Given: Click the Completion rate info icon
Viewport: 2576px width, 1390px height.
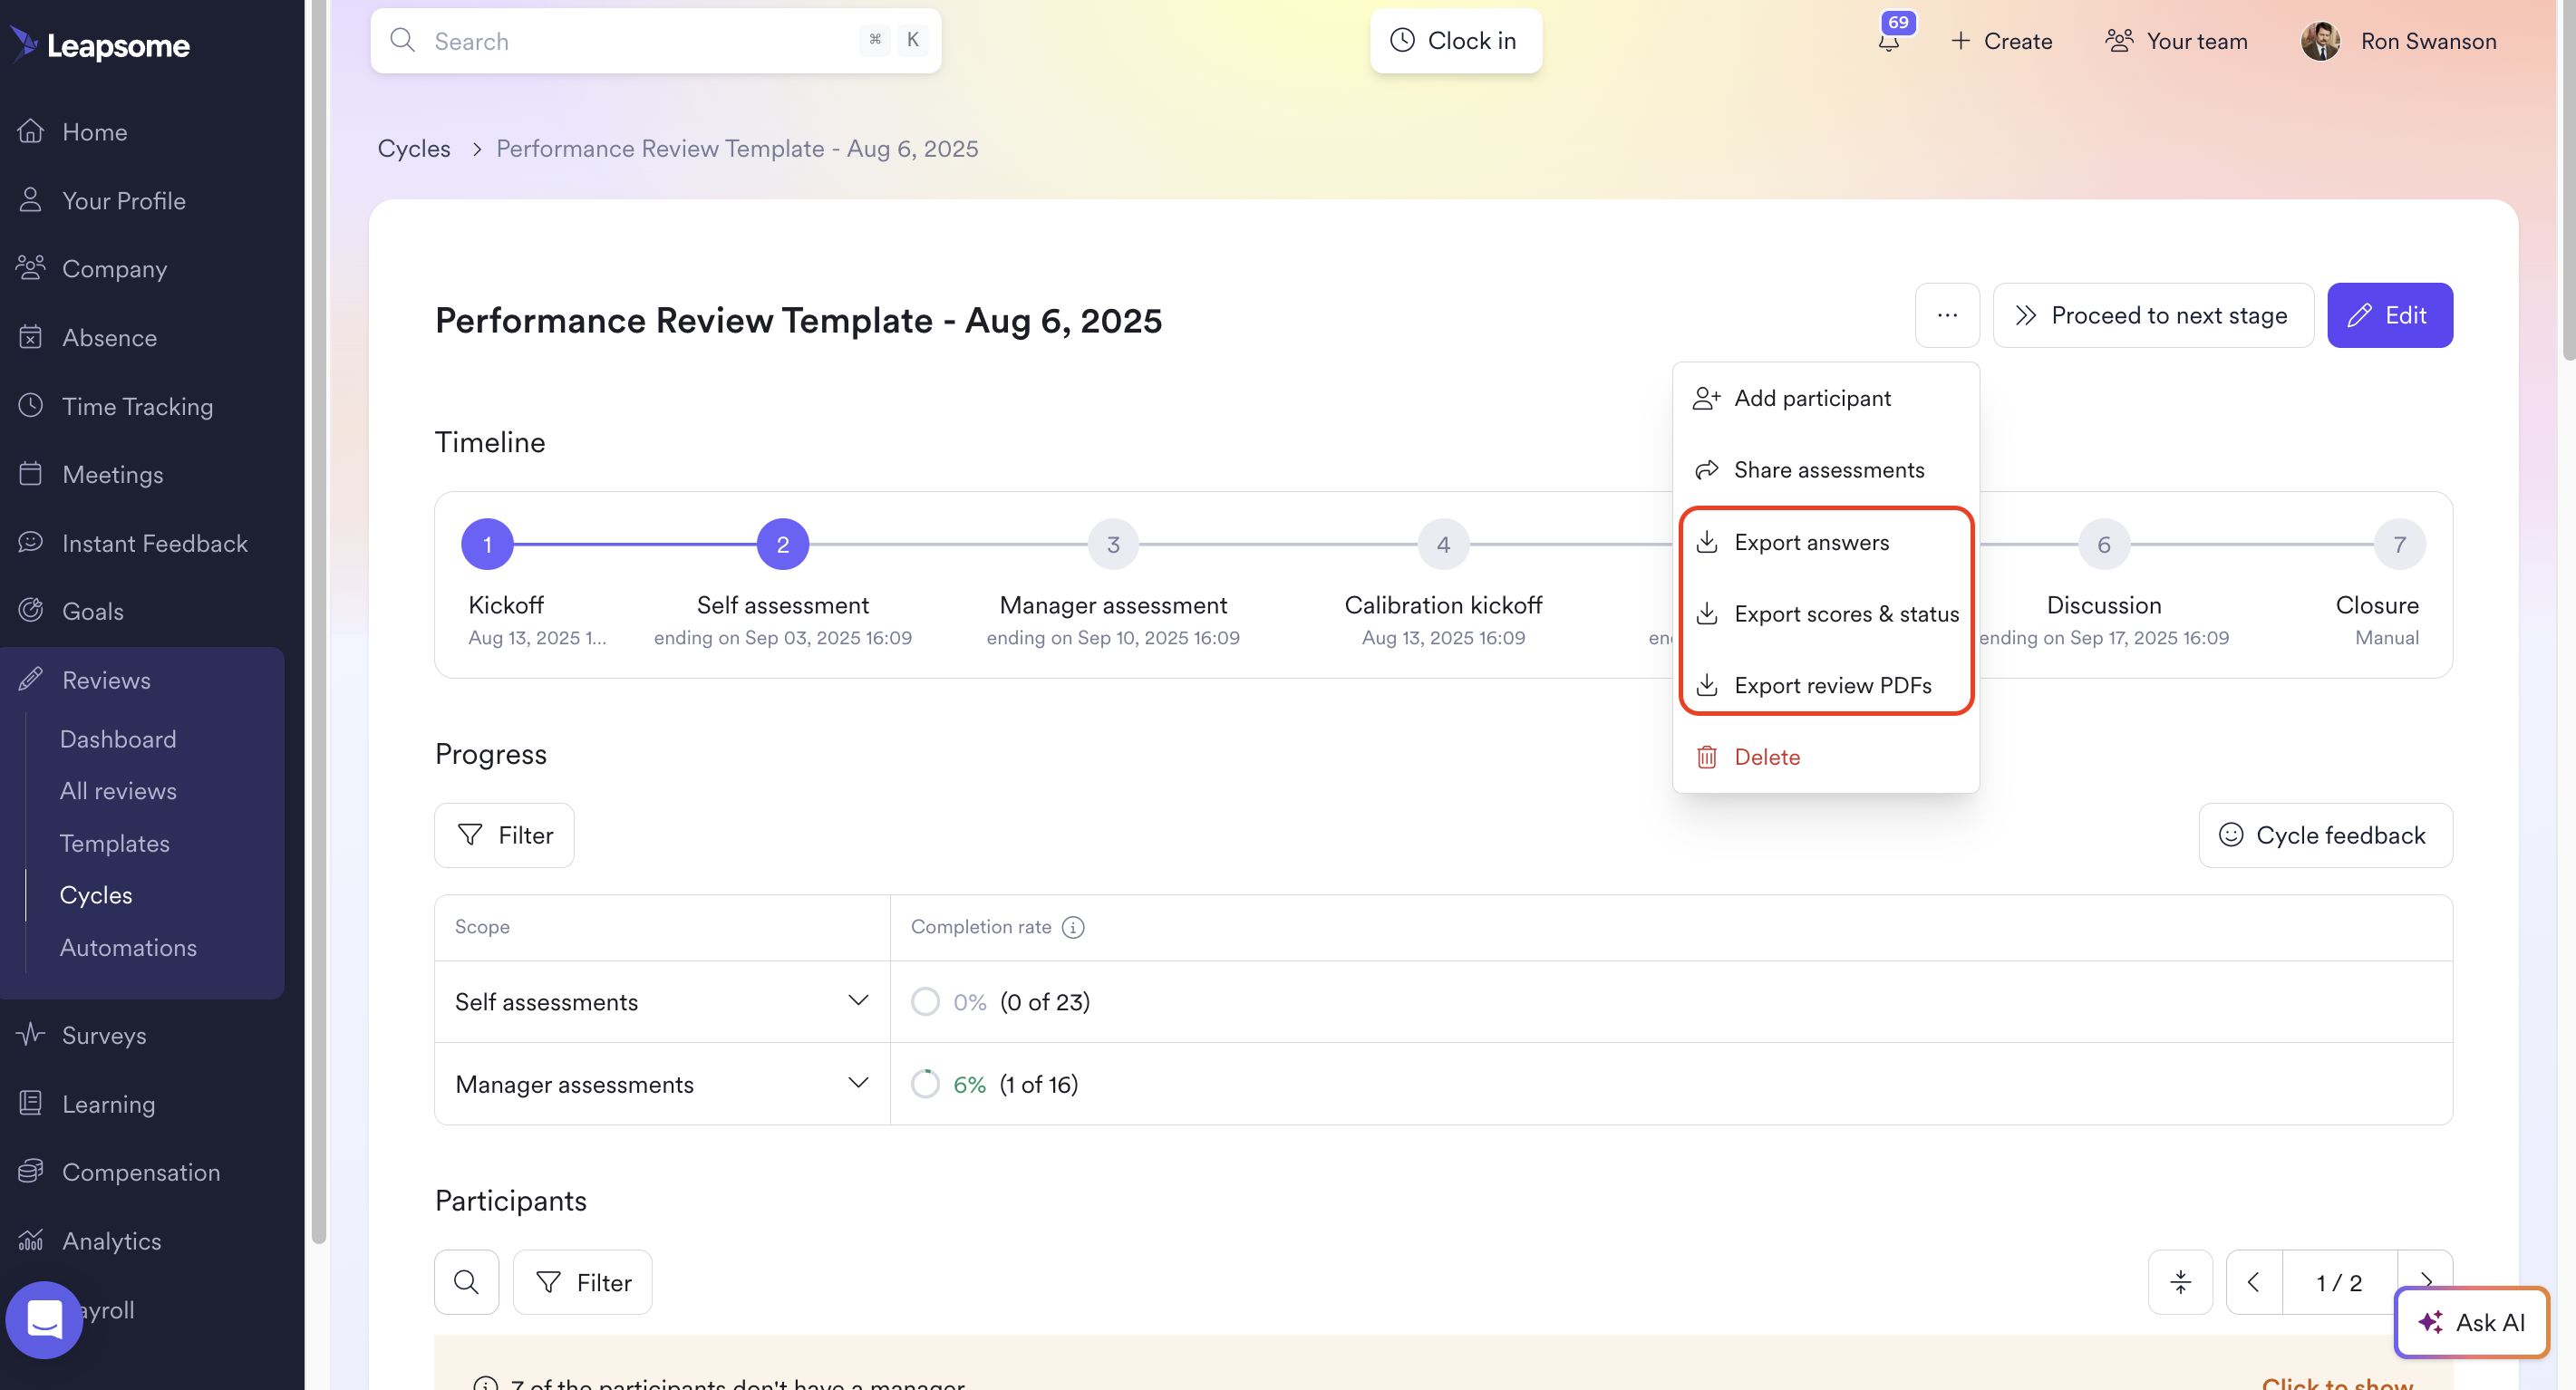Looking at the screenshot, I should click(1073, 927).
